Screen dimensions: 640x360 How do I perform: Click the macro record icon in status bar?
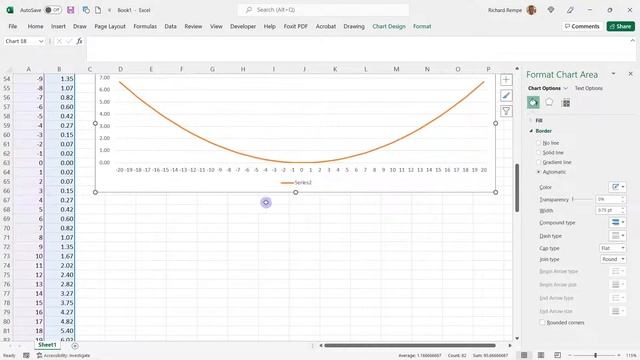point(26,356)
